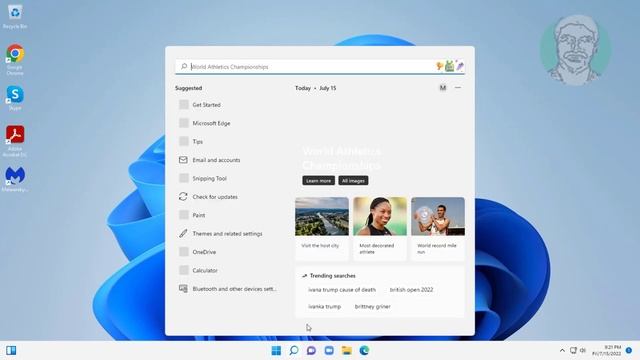Open the clock and date flyout
This screenshot has height=360, width=640.
coord(607,350)
